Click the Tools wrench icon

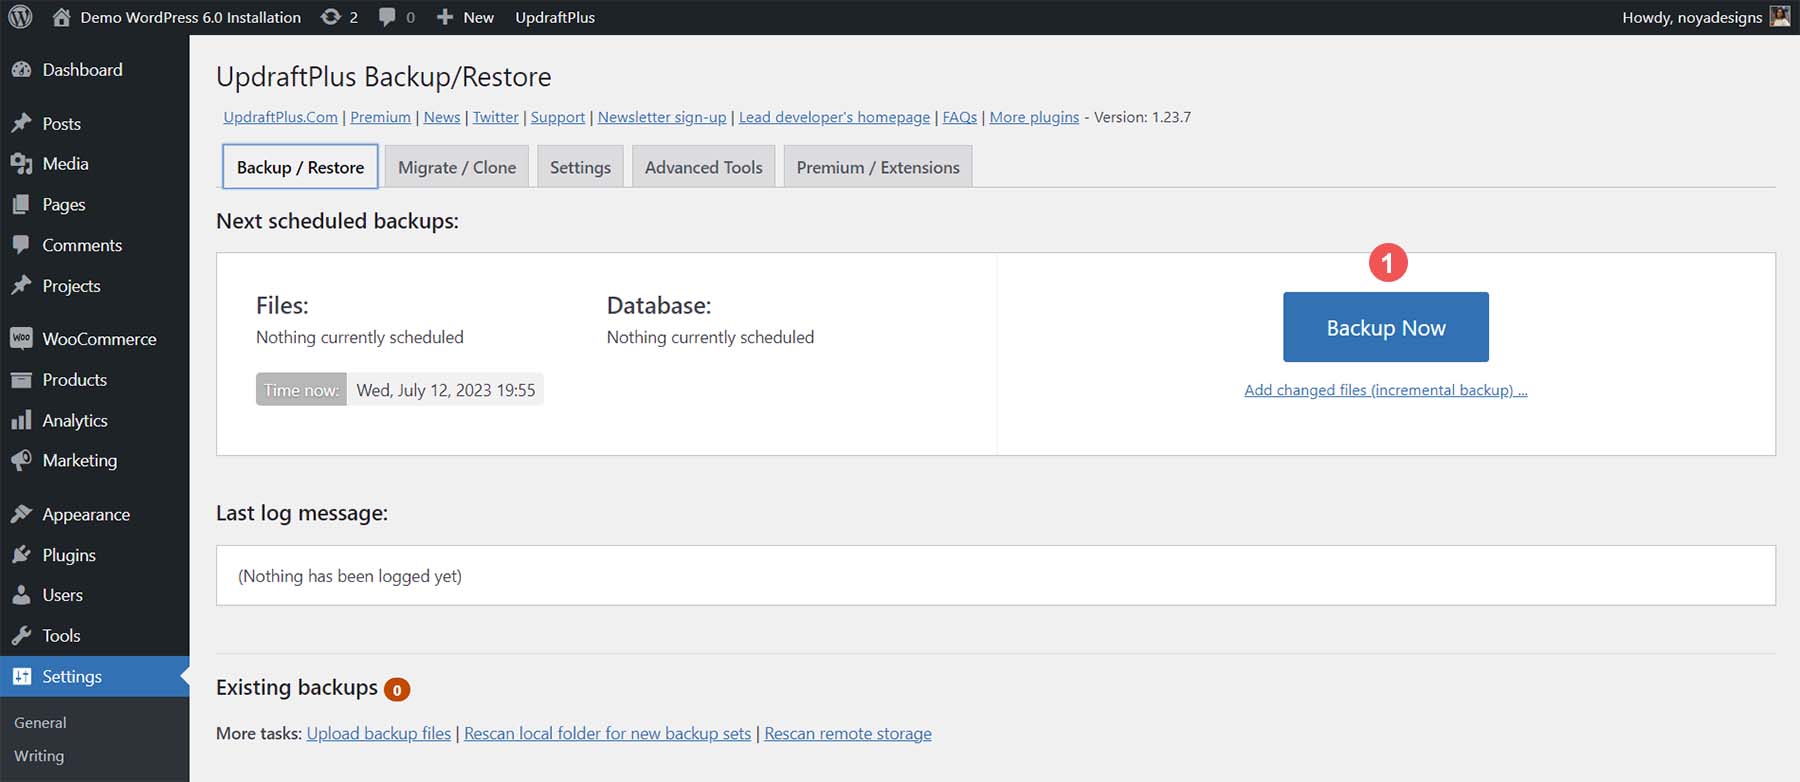(21, 636)
